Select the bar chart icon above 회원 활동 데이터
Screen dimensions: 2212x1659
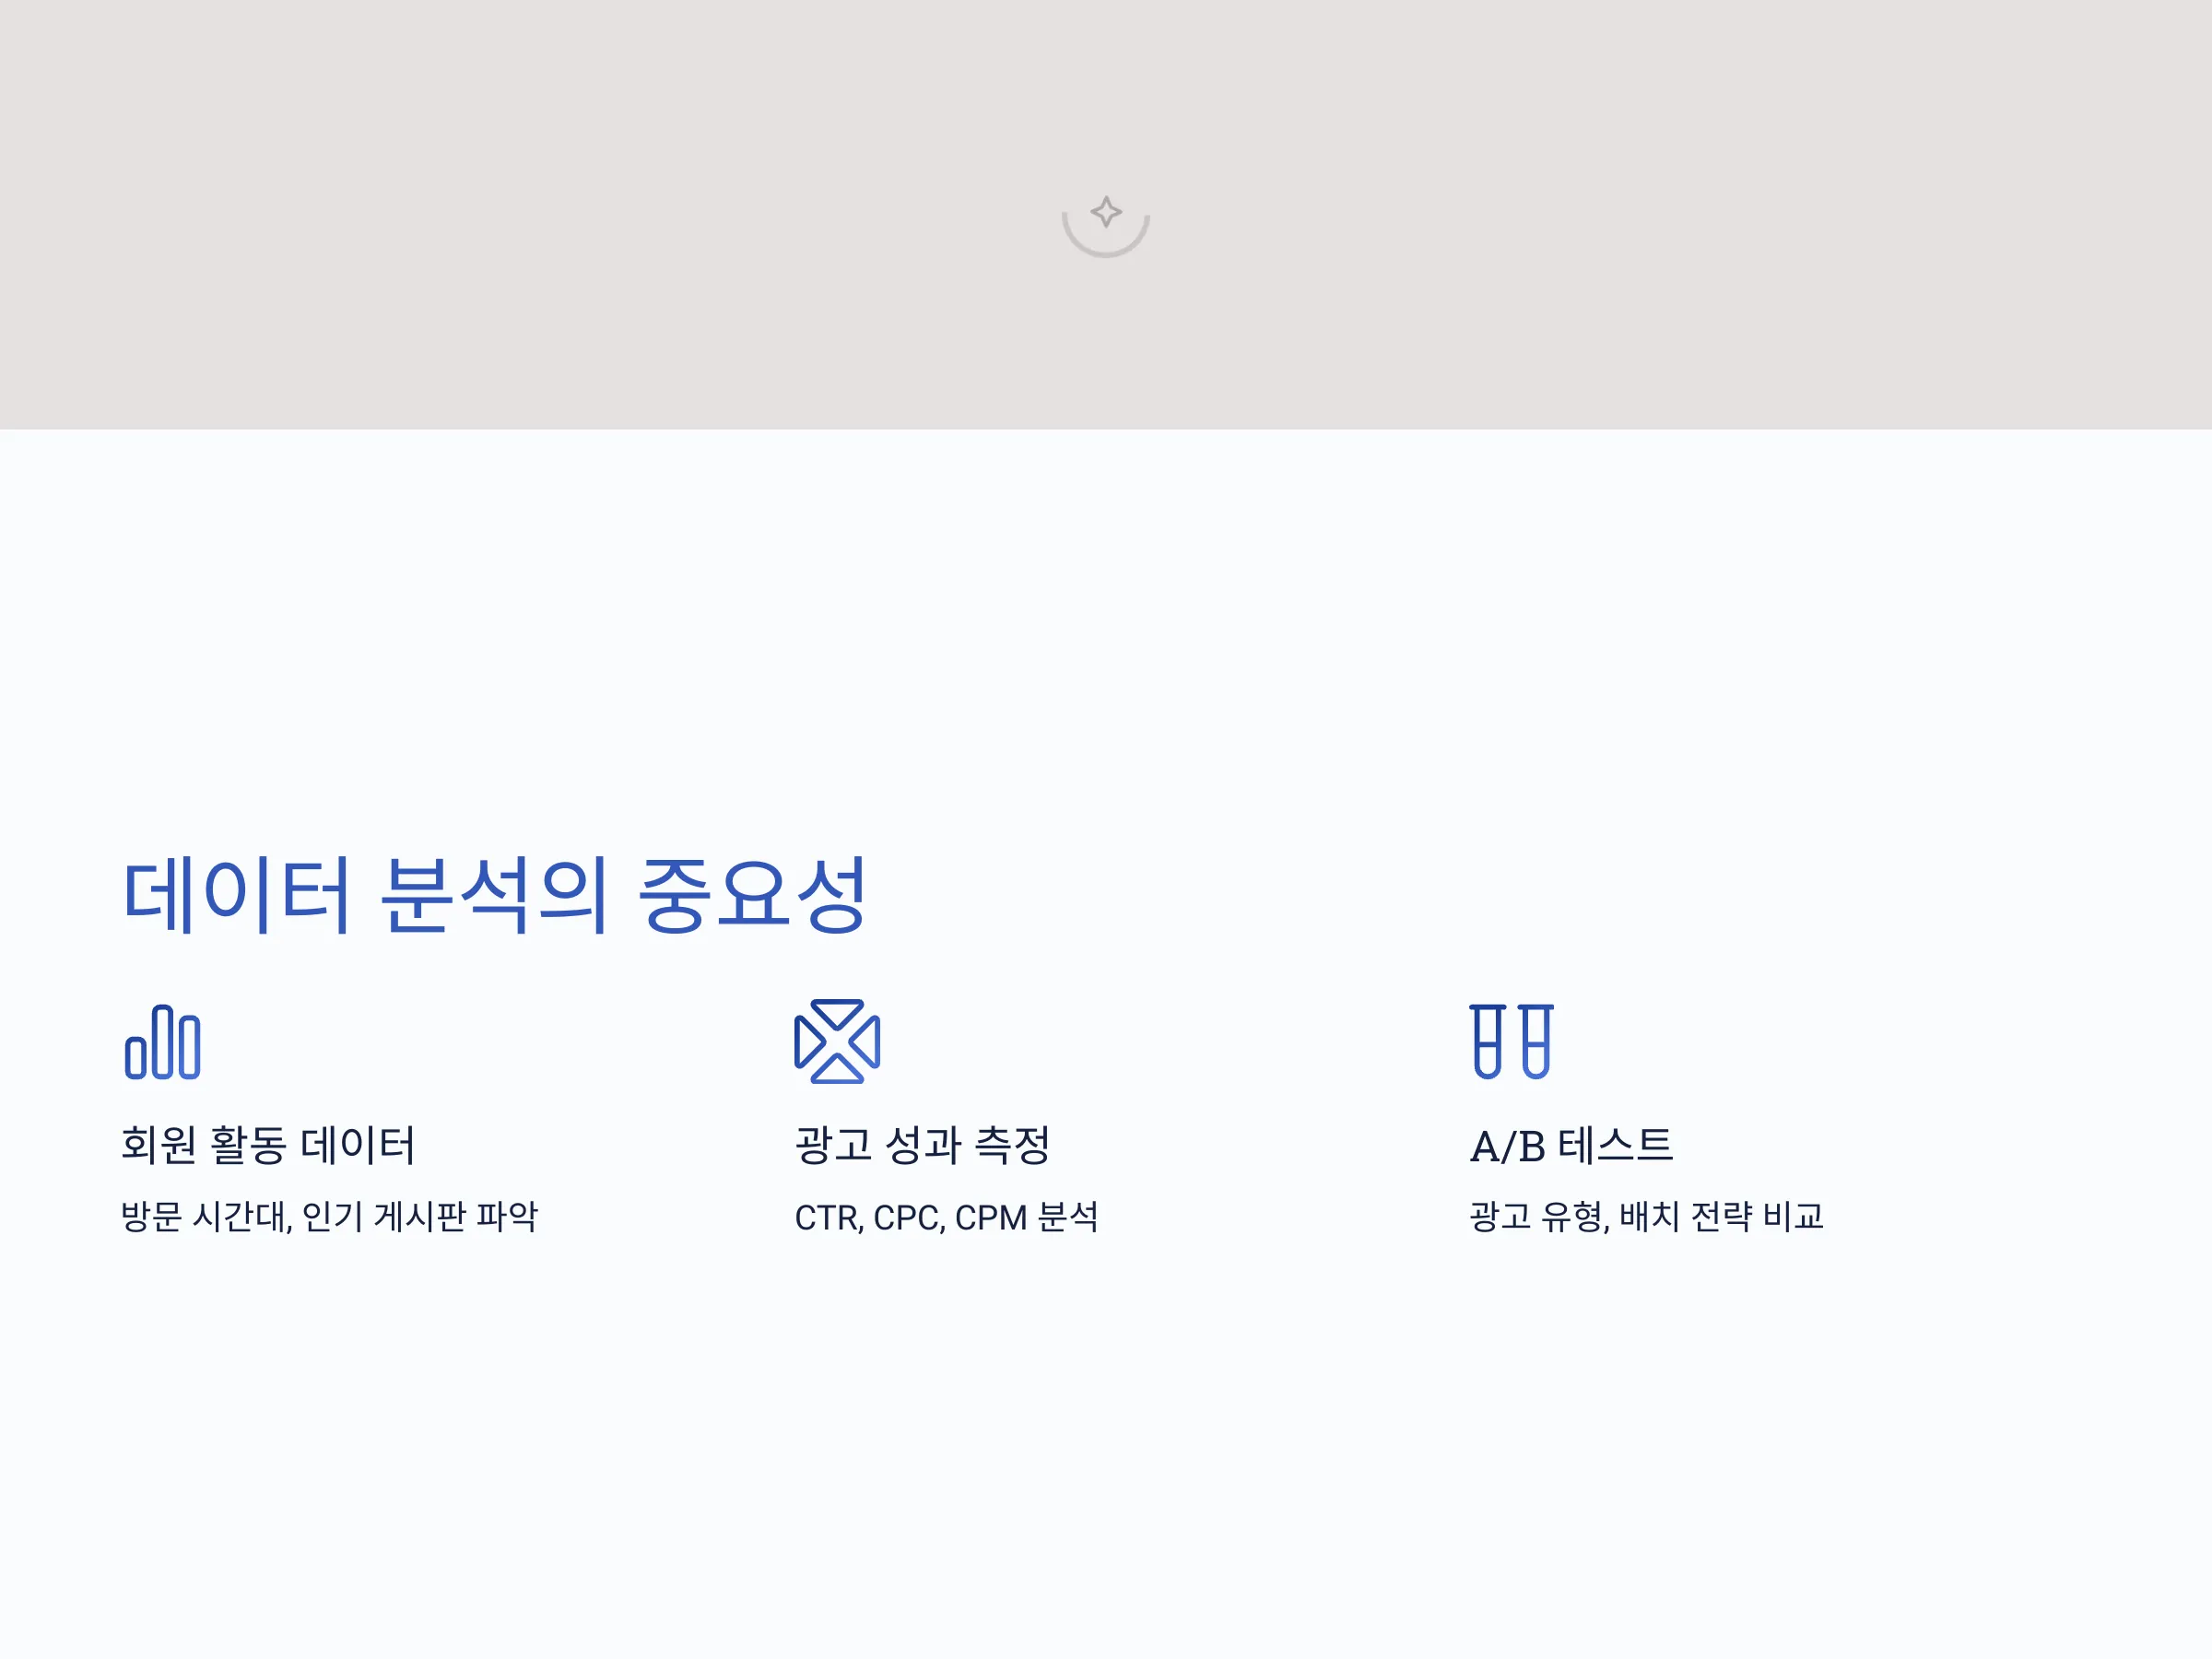click(163, 1042)
